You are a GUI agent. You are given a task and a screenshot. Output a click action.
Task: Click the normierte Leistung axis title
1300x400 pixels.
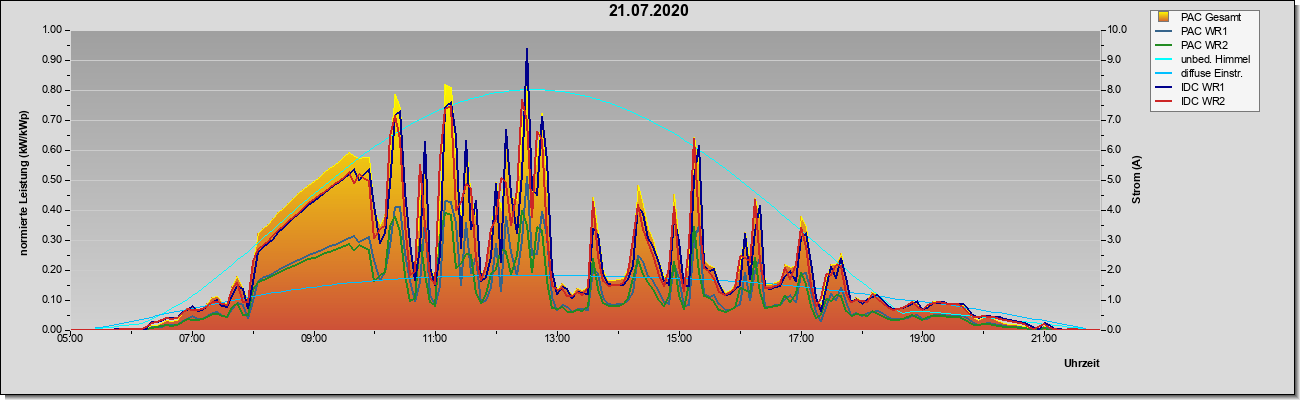23,180
